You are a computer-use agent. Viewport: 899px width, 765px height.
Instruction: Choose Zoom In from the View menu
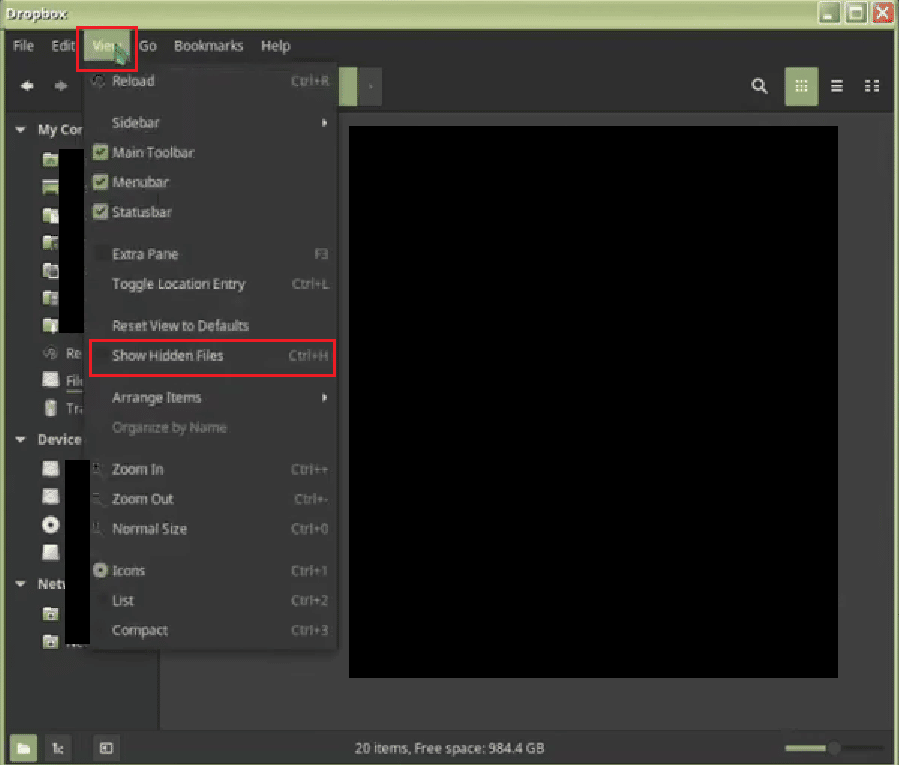click(x=213, y=470)
